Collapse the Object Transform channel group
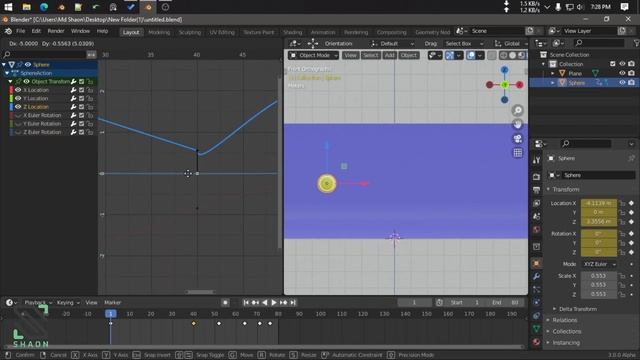 (x=10, y=82)
